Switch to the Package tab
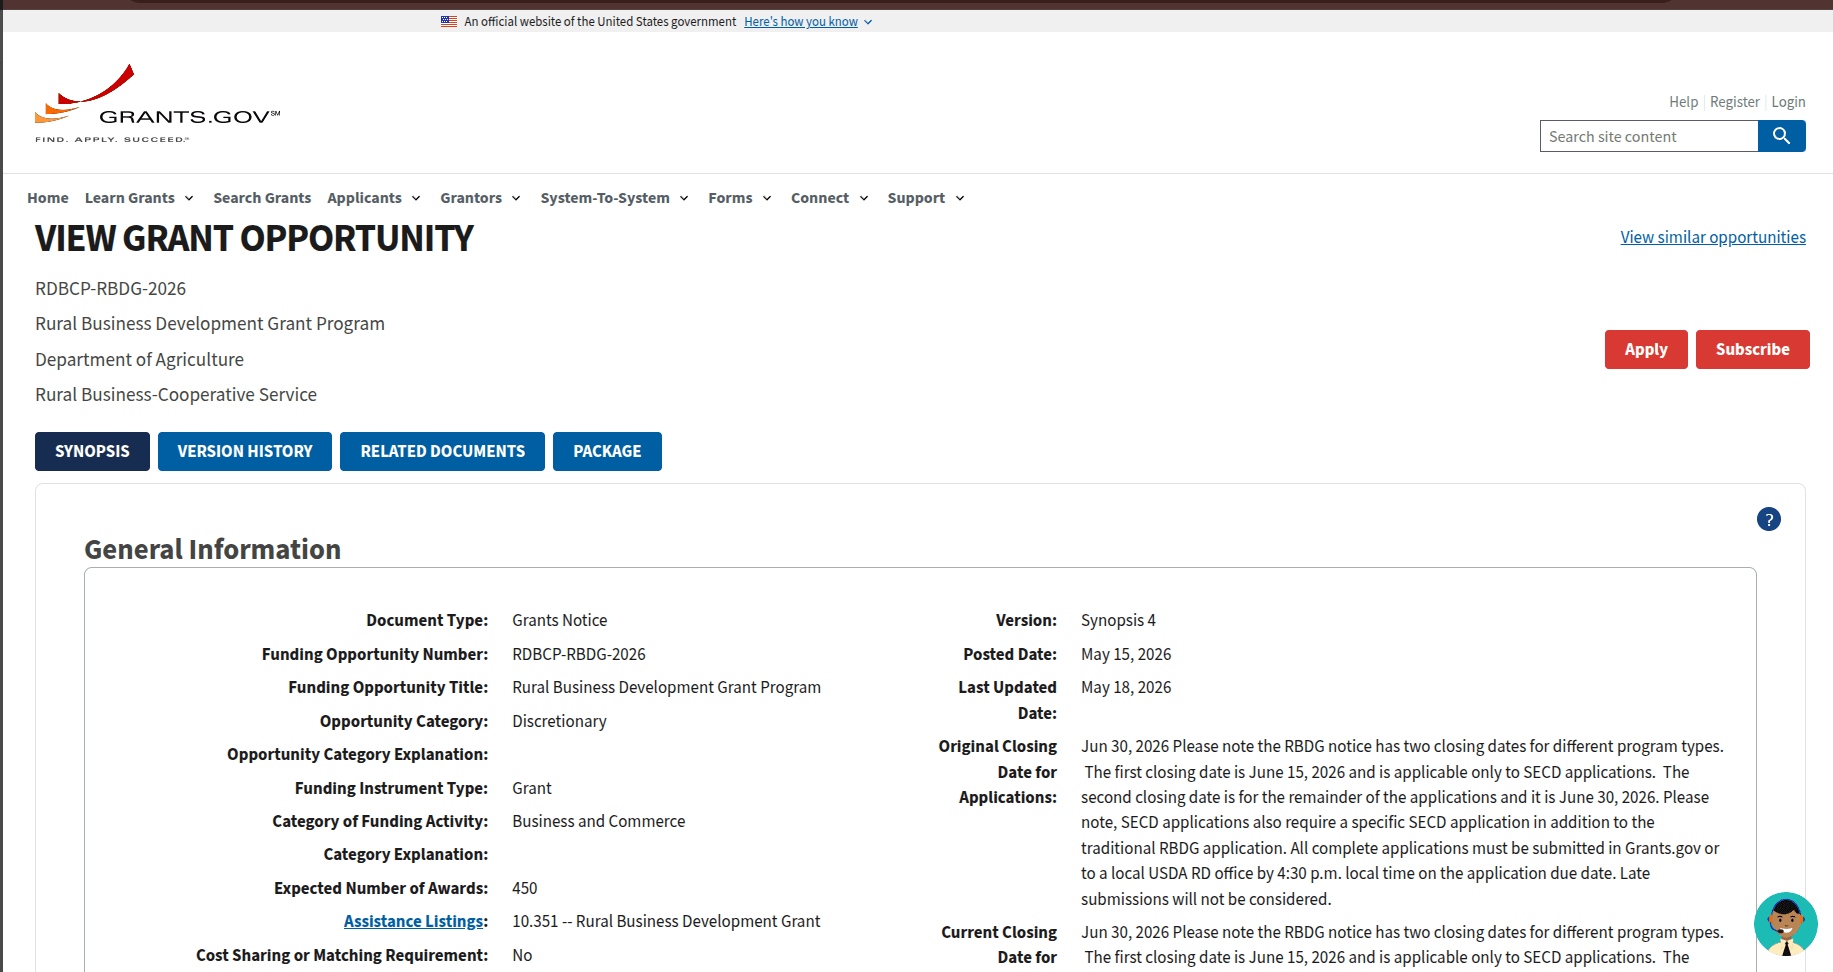The image size is (1833, 972). click(x=607, y=451)
